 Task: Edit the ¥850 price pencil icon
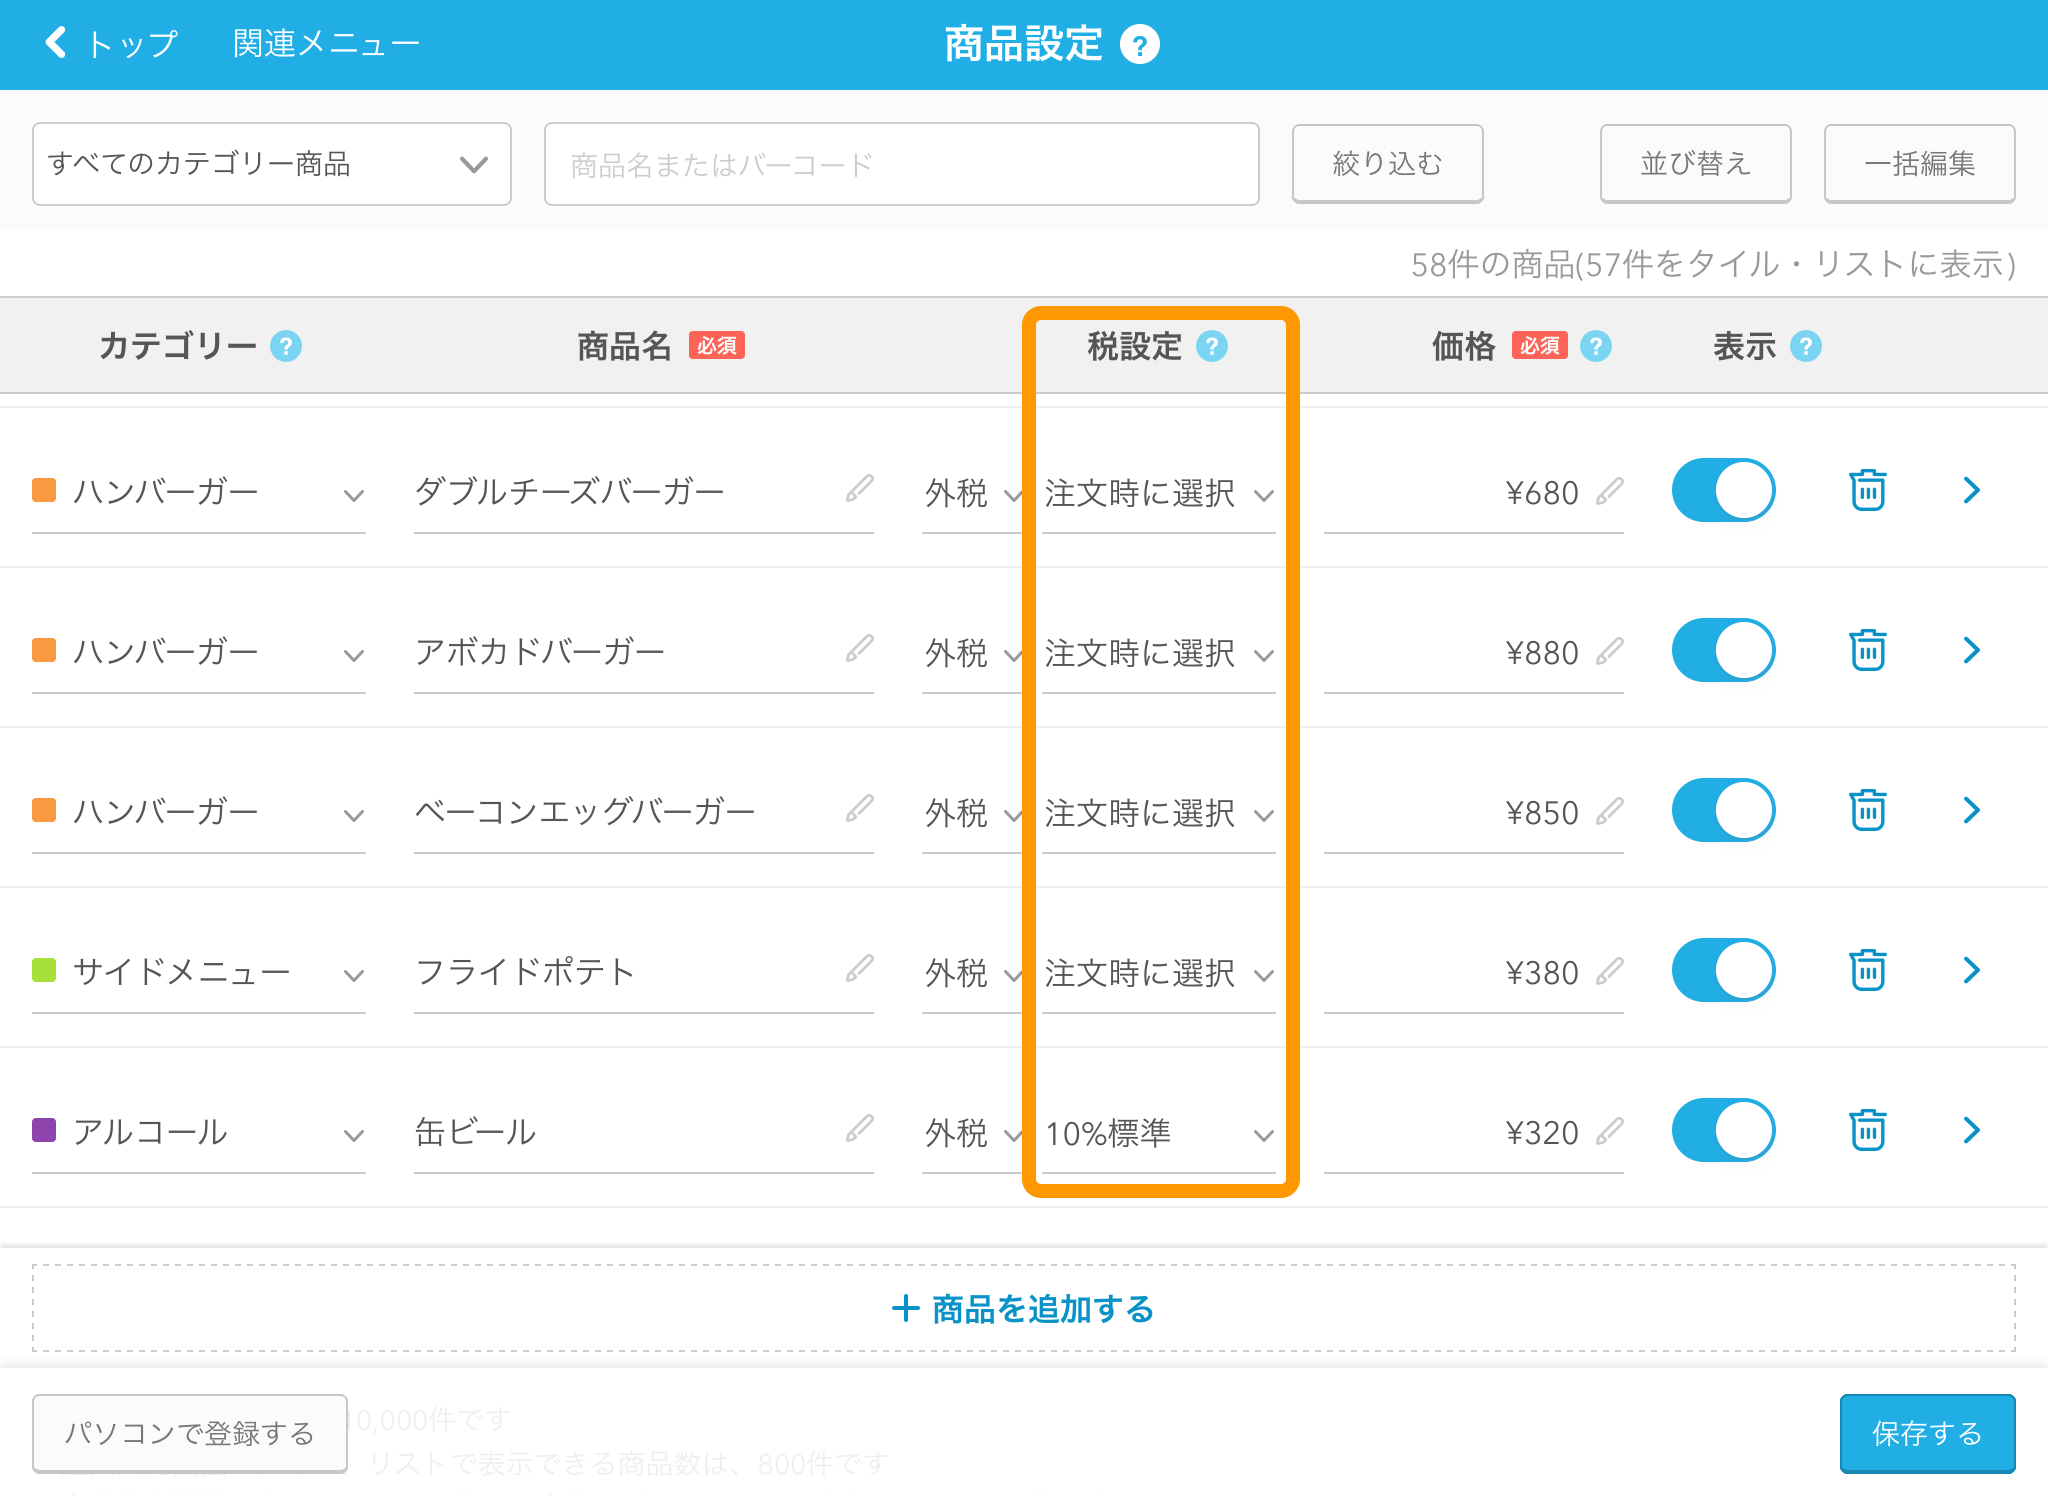click(x=1609, y=811)
